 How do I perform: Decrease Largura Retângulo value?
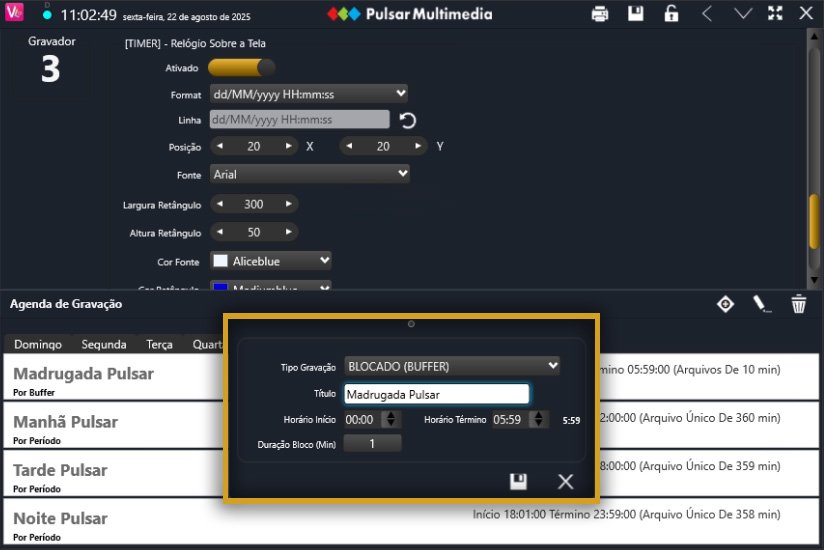pos(220,204)
